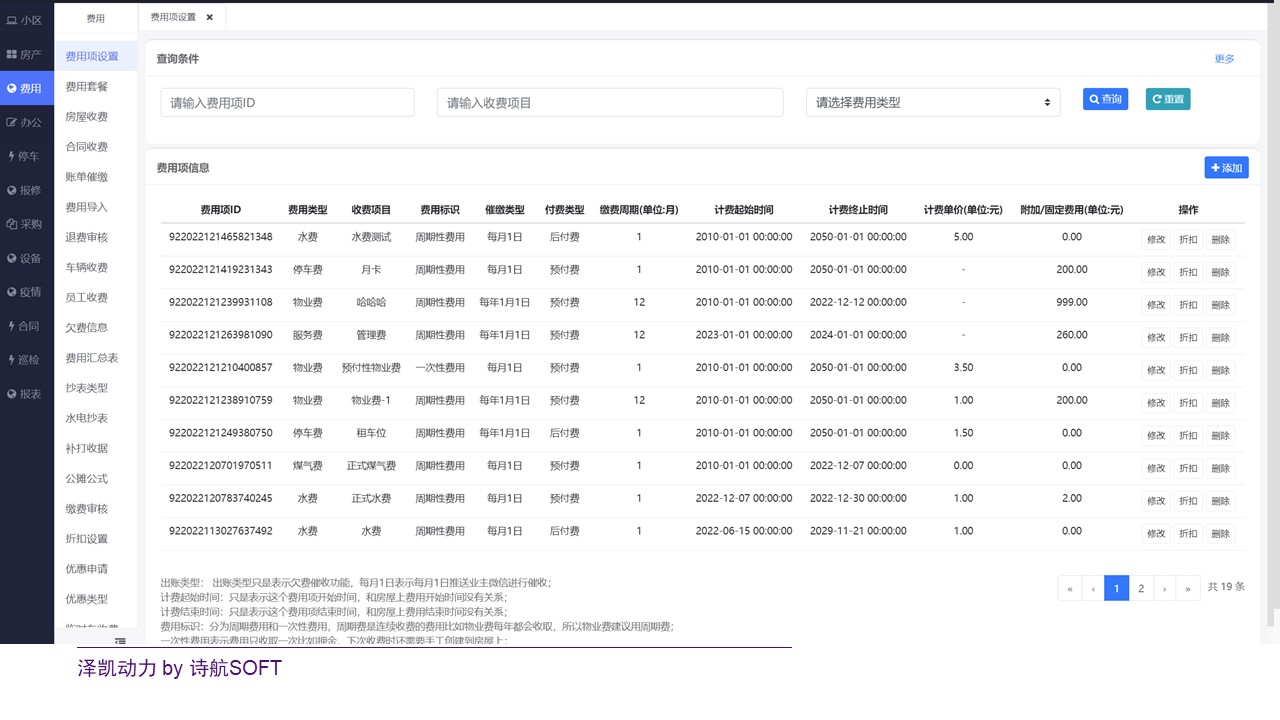The height and width of the screenshot is (720, 1280).
Task: Click the 更多 link in query conditions
Action: [1224, 59]
